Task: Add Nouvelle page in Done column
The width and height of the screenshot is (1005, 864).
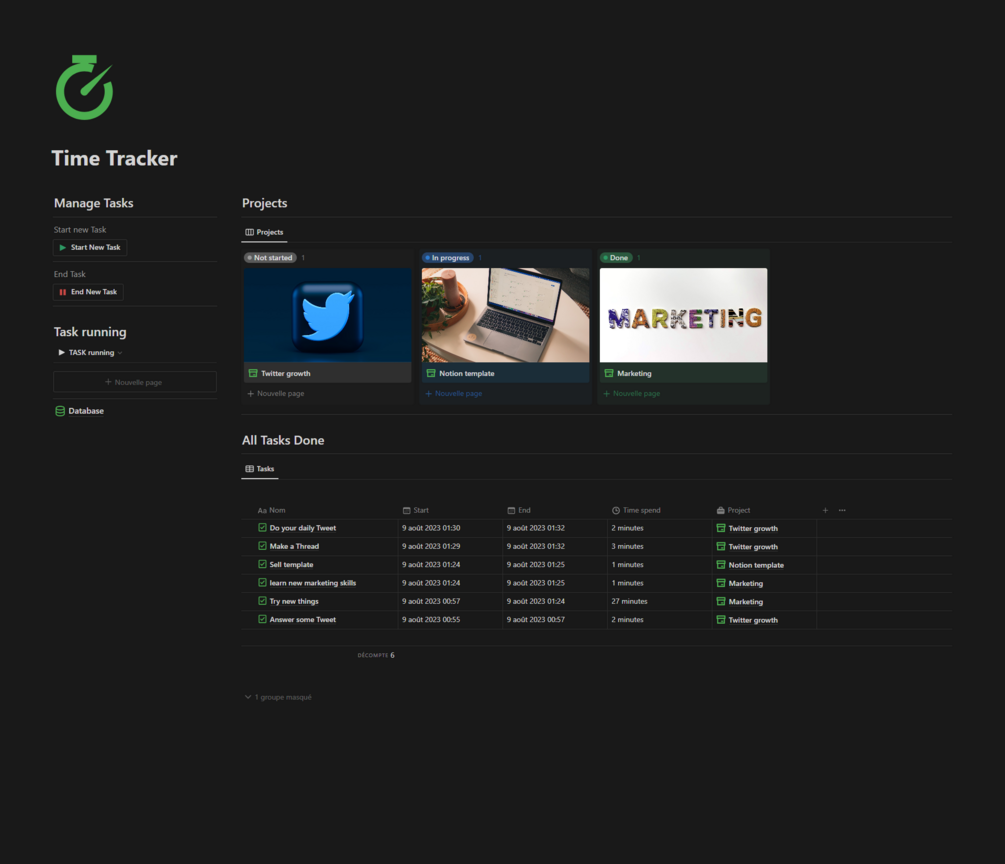Action: (632, 394)
